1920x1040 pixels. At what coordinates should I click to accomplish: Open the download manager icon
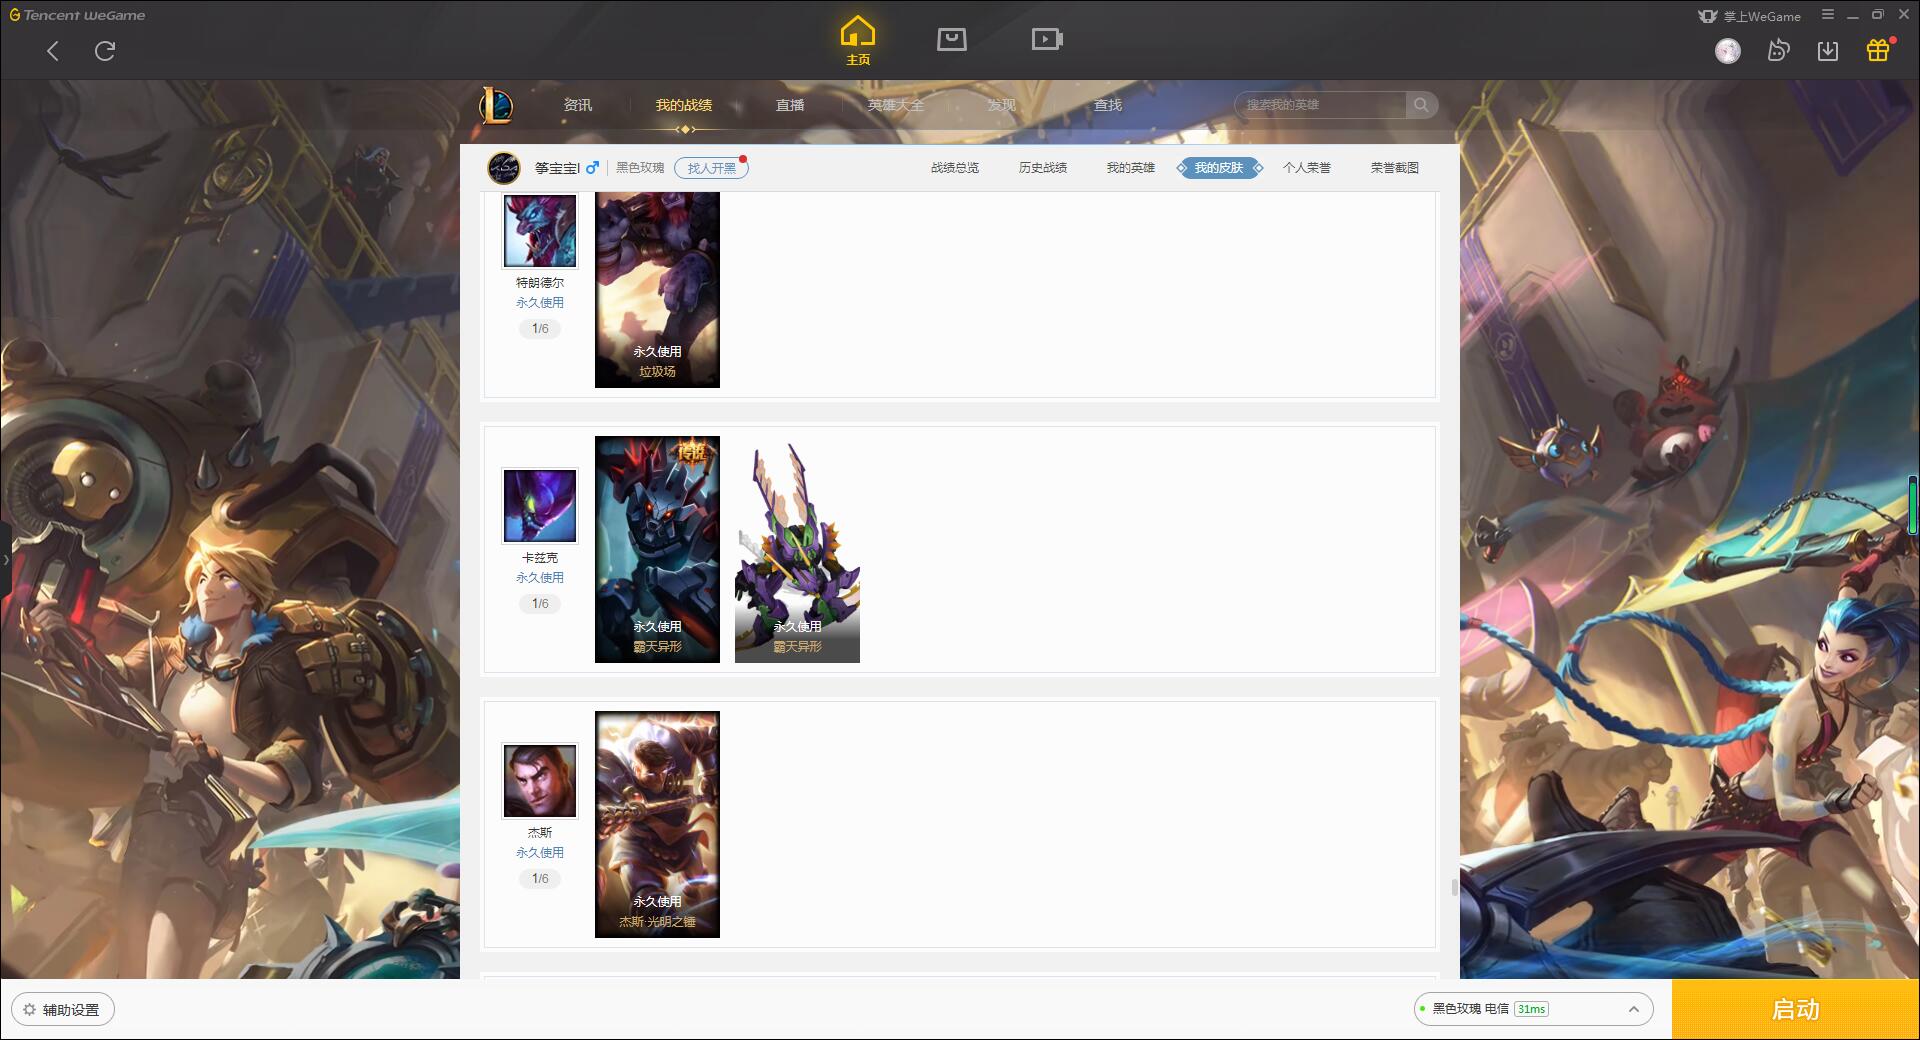pos(1828,51)
